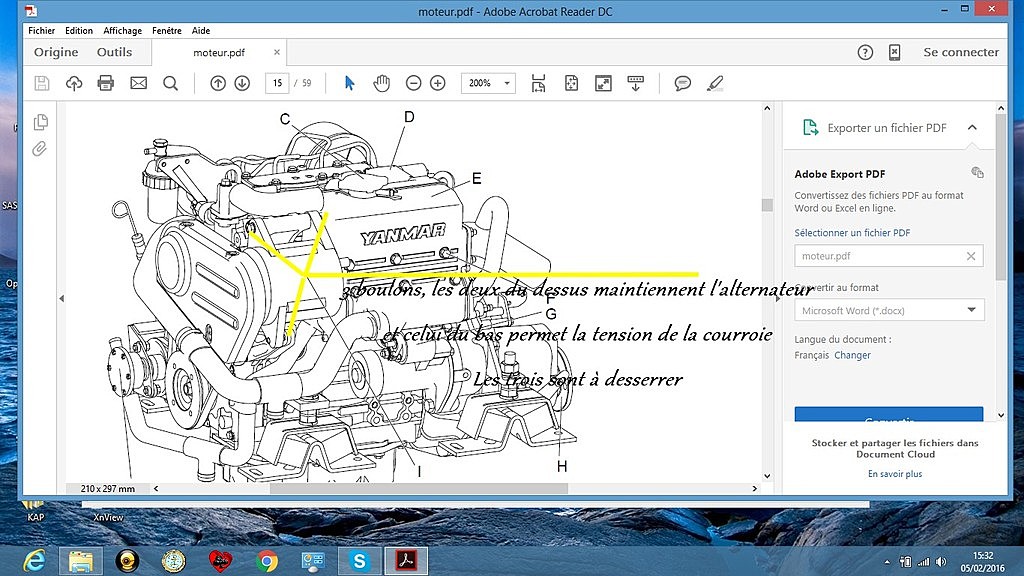Open the 200% zoom level dropdown
The height and width of the screenshot is (576, 1024).
point(488,83)
